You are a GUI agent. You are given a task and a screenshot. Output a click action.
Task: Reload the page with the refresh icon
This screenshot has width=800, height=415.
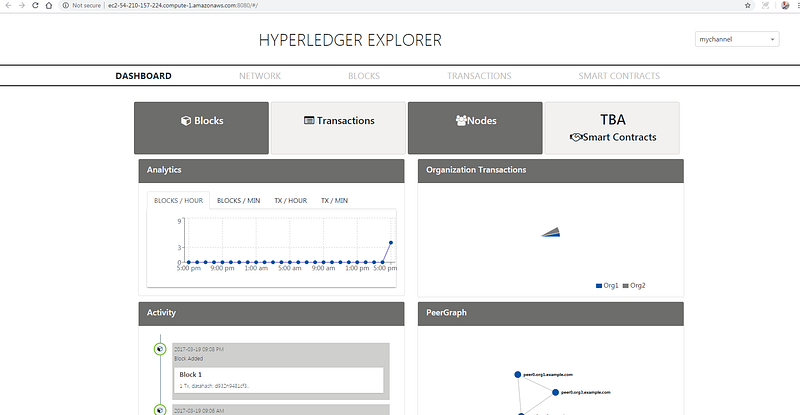35,5
